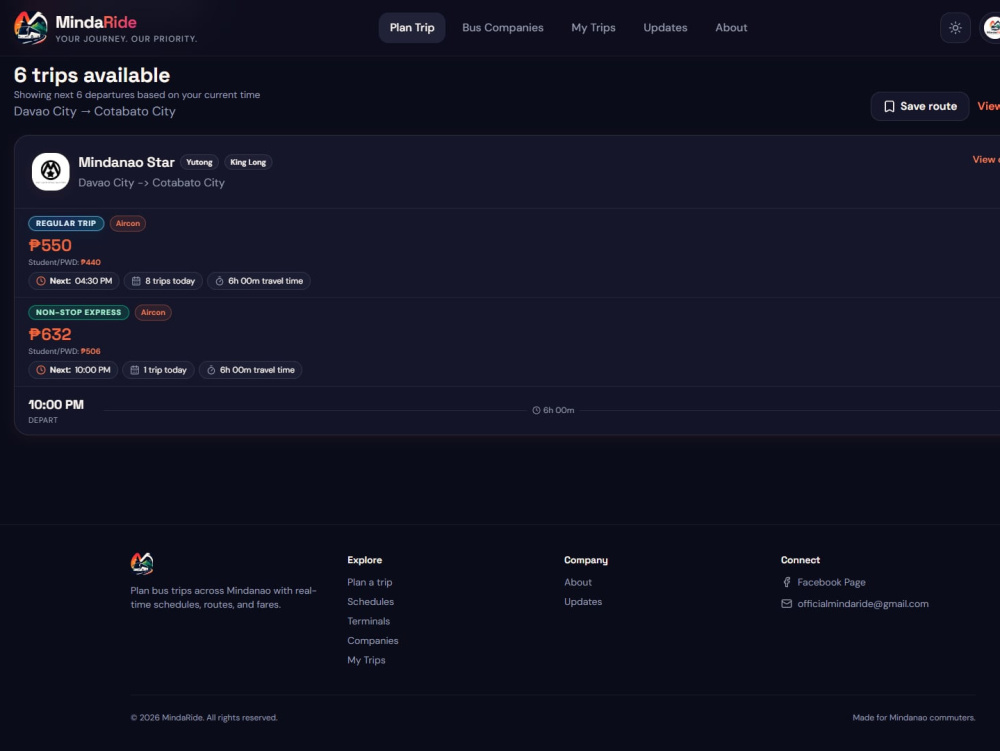Click the clock icon beside Next 04:30 PM
Screen dimensions: 1000x751
click(x=41, y=281)
